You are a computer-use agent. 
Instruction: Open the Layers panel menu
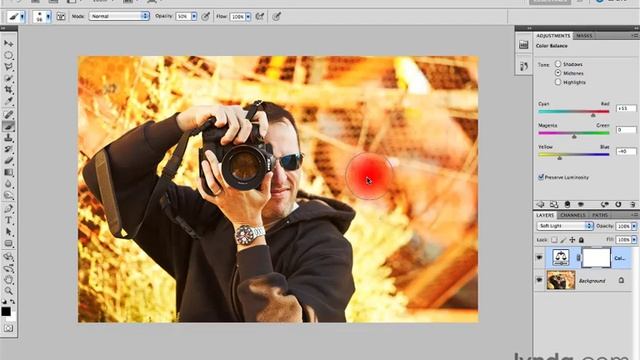click(x=635, y=215)
